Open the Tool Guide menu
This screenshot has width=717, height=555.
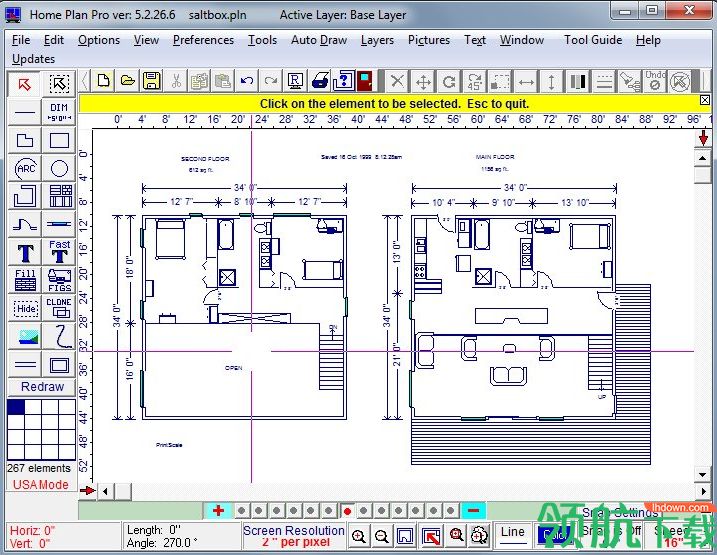pos(593,40)
